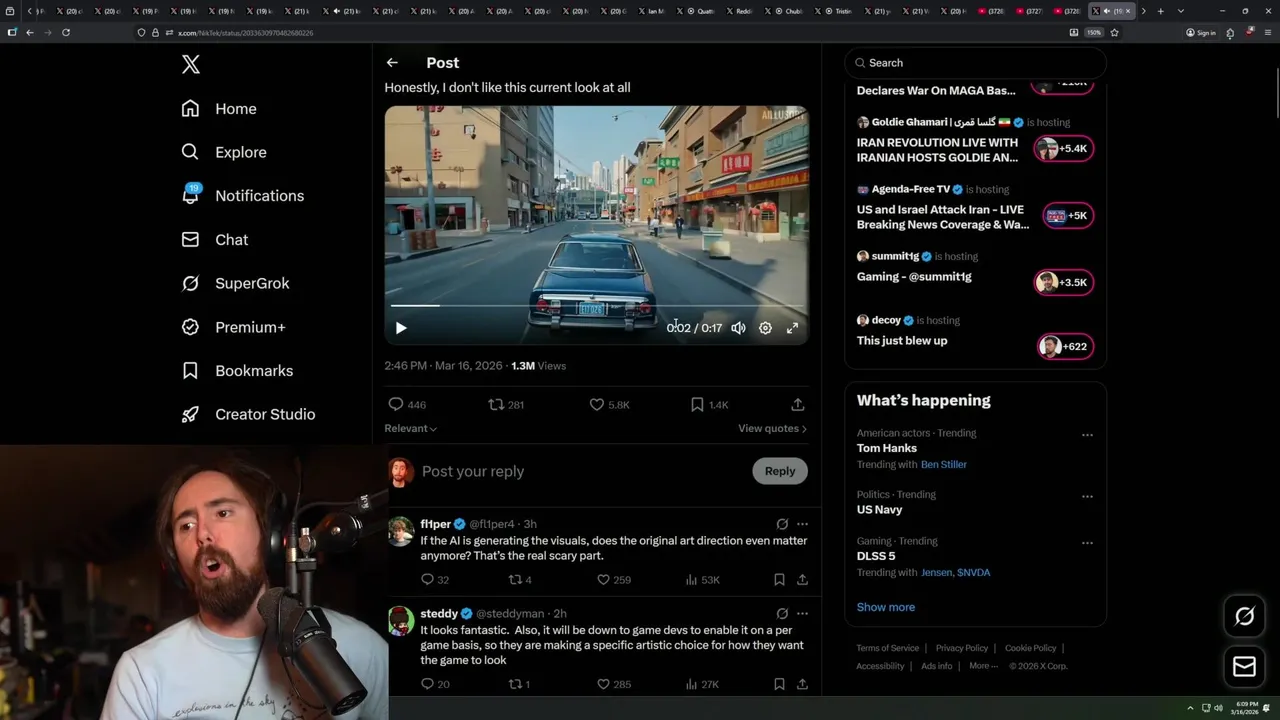Open Premium+ in the sidebar
This screenshot has height=720, width=1280.
tap(233, 327)
